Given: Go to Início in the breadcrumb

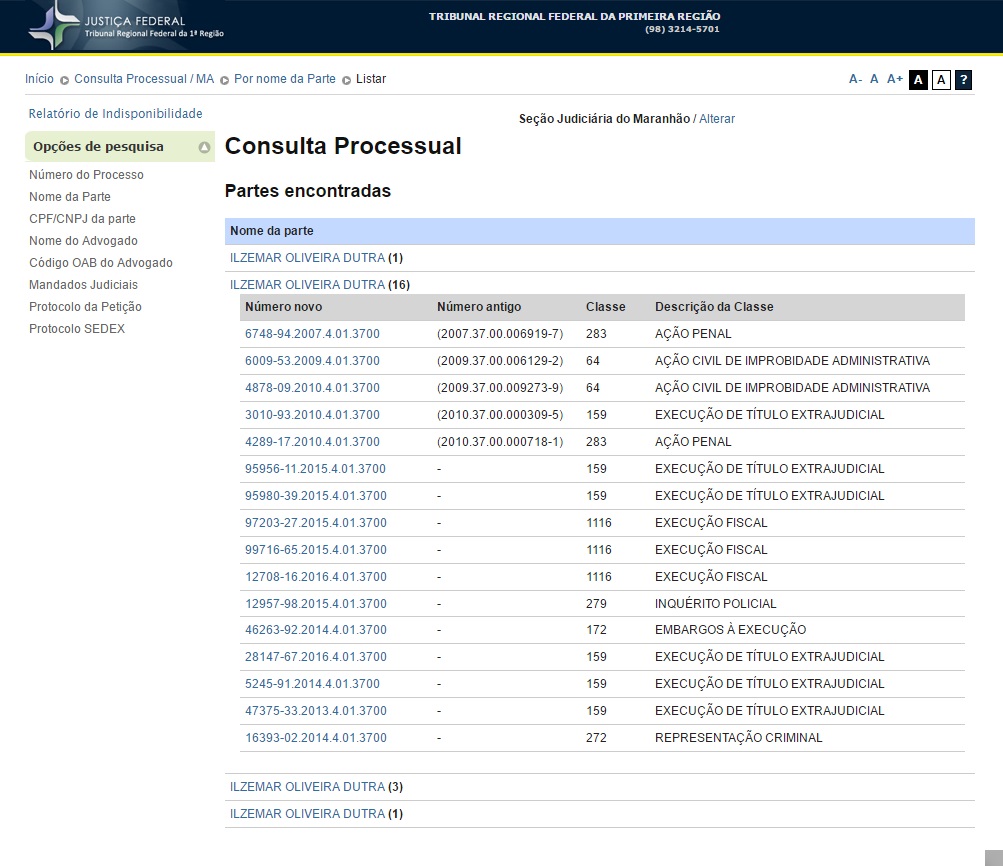Looking at the screenshot, I should tap(39, 79).
